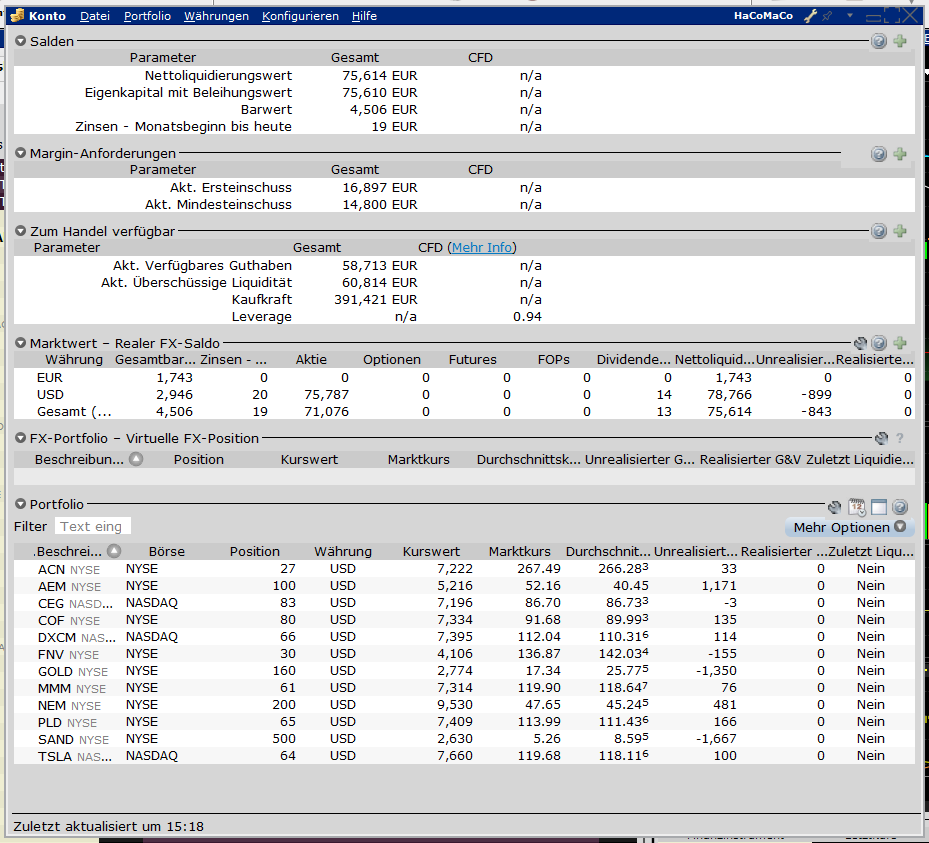Click green plus icon in Margin-Anforderungen
929x843 pixels.
click(900, 154)
